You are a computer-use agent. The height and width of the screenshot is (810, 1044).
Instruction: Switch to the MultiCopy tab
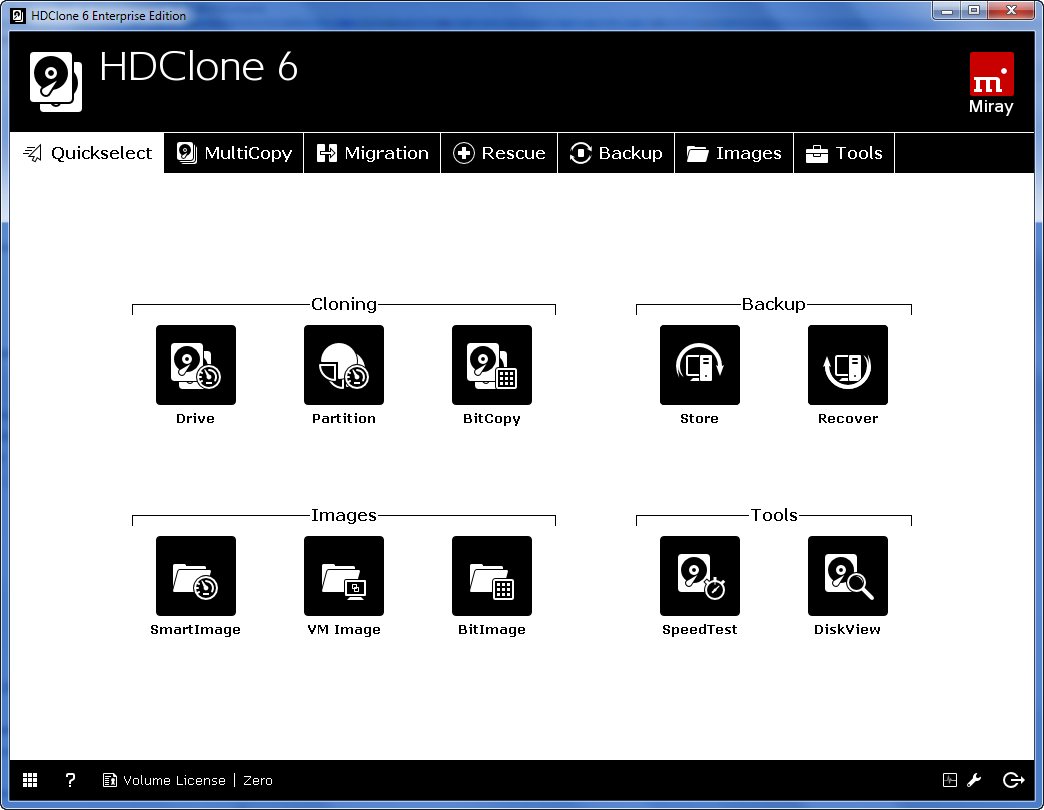click(x=234, y=153)
